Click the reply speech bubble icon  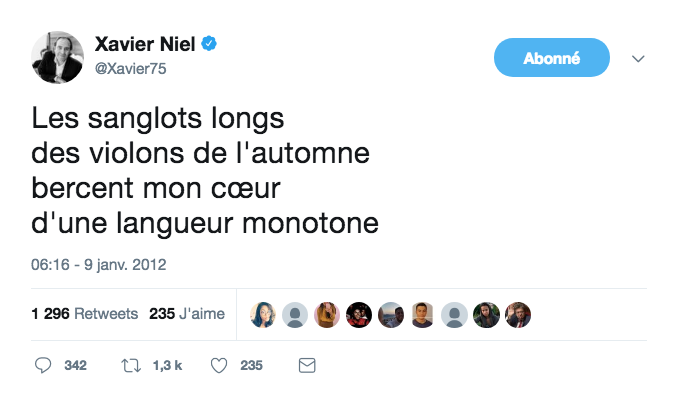tap(43, 366)
